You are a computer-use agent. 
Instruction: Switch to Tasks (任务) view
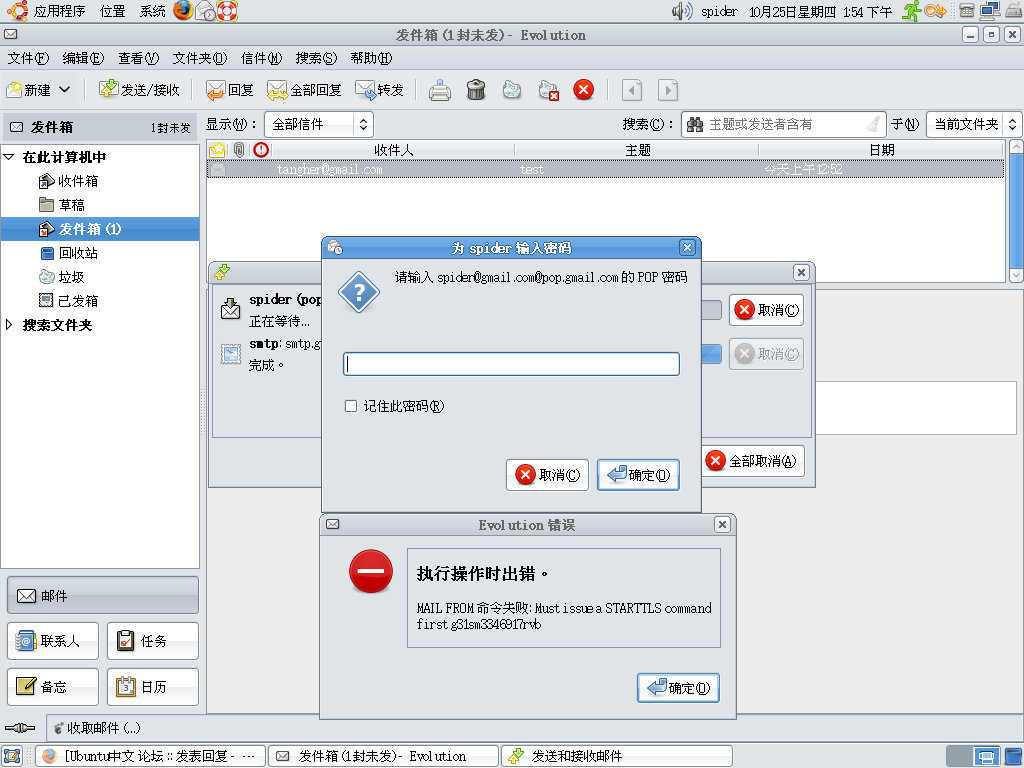pos(153,641)
